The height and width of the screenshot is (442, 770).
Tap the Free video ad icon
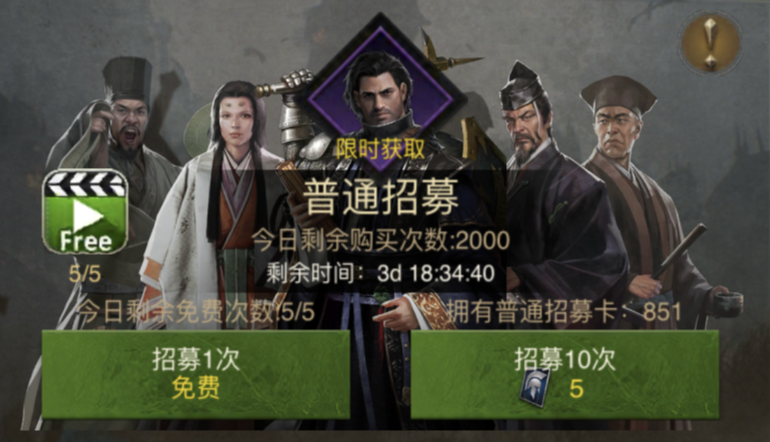(x=85, y=211)
